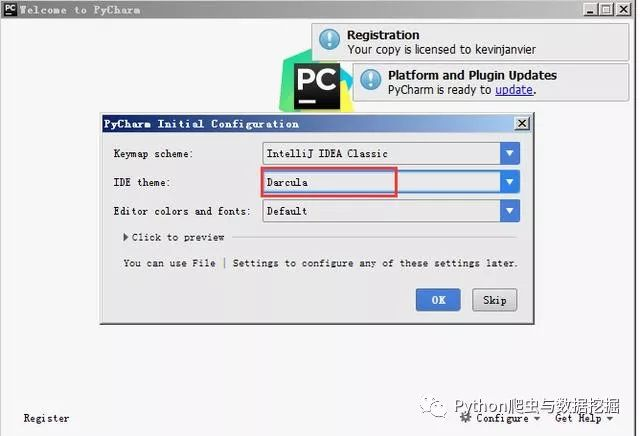The image size is (640, 436).
Task: Click the IDE theme label
Action: point(142,182)
